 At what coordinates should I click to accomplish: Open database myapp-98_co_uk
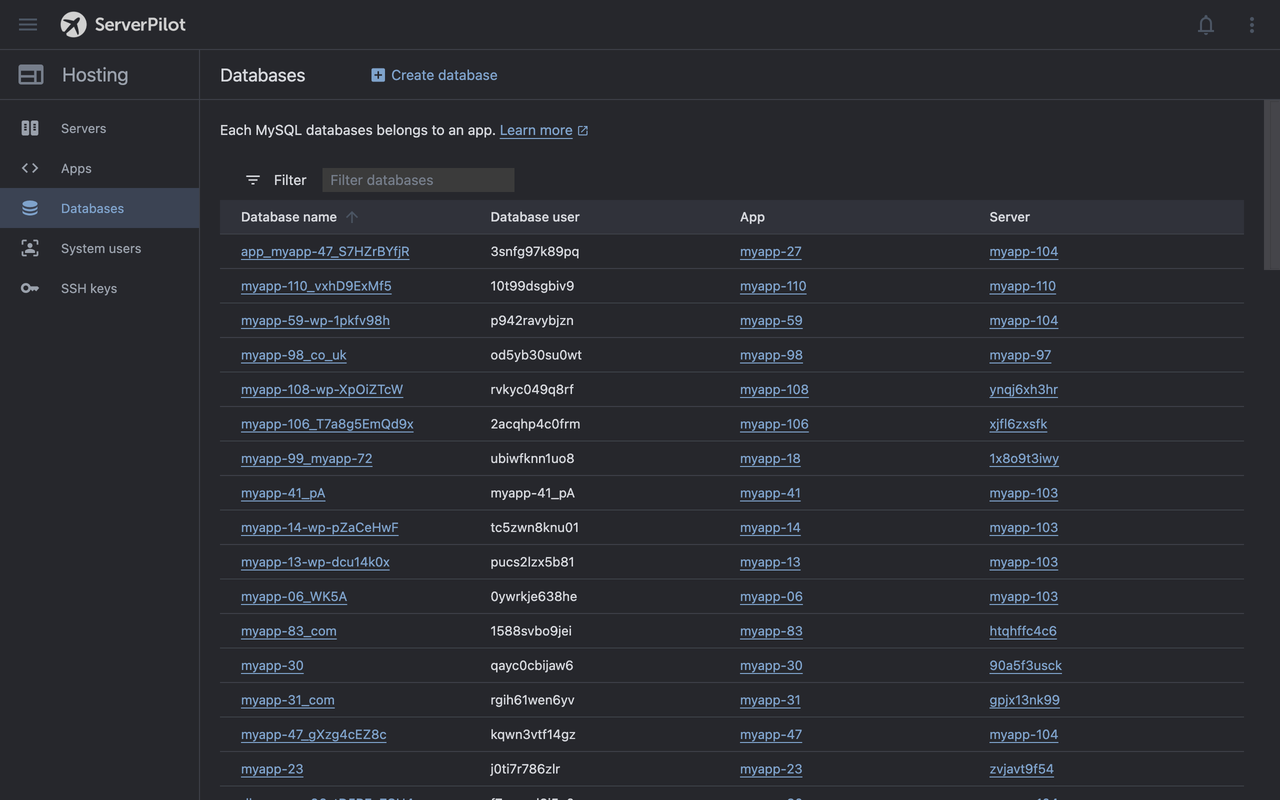tap(294, 355)
